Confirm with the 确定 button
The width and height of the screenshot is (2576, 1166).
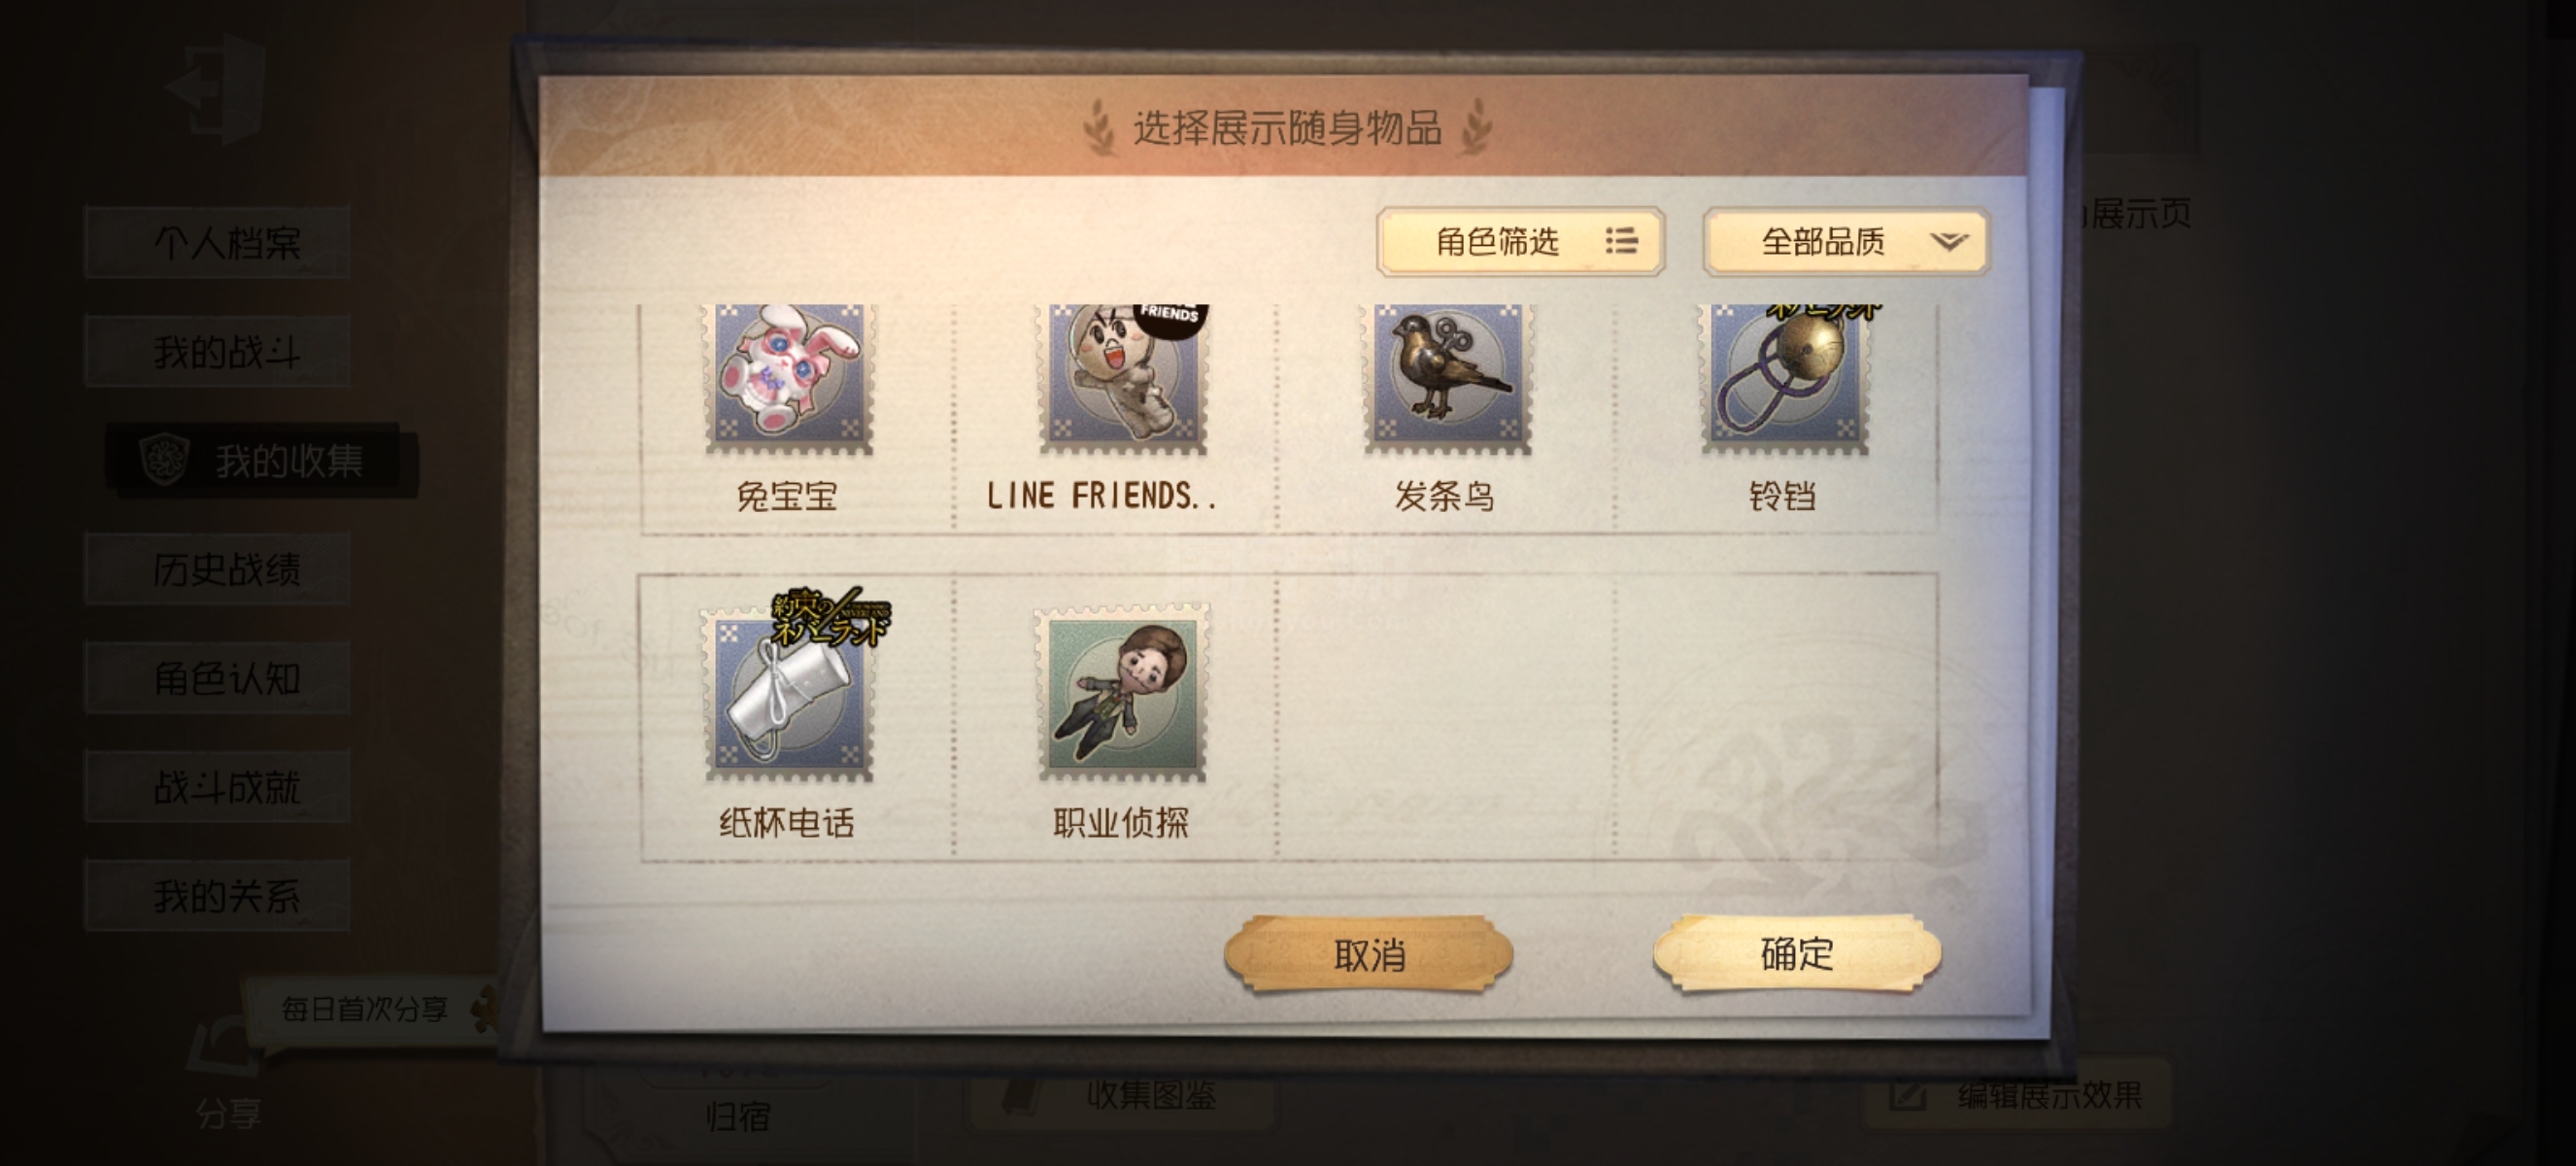pos(1797,953)
